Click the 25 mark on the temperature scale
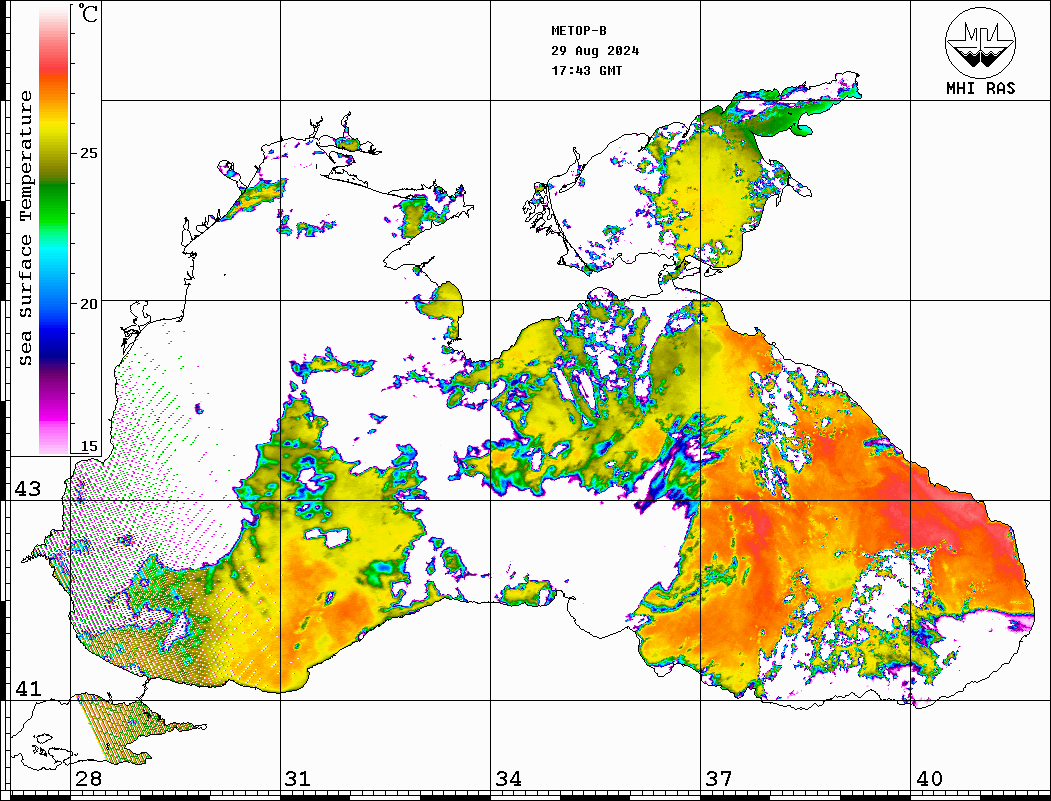The width and height of the screenshot is (1051, 801). pyautogui.click(x=88, y=153)
